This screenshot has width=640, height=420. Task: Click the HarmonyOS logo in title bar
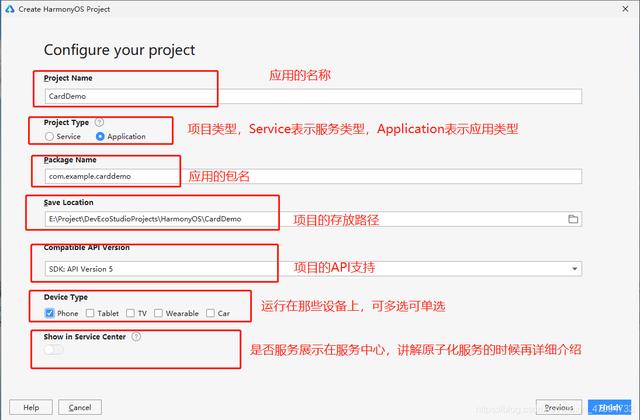click(10, 9)
